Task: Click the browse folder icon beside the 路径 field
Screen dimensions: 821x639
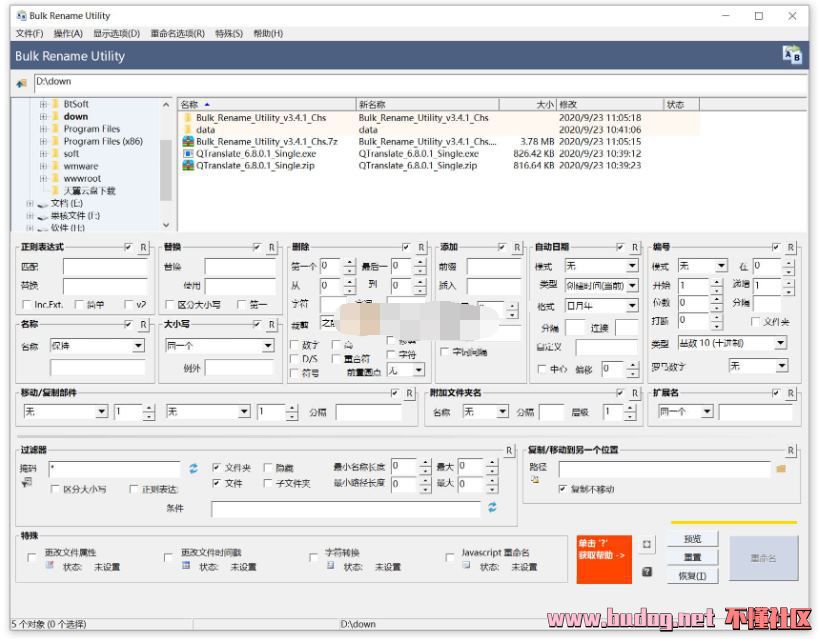Action: point(781,468)
